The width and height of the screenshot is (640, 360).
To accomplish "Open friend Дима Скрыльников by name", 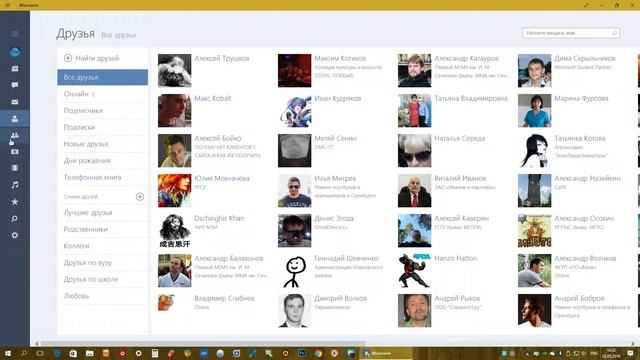I will pyautogui.click(x=584, y=58).
